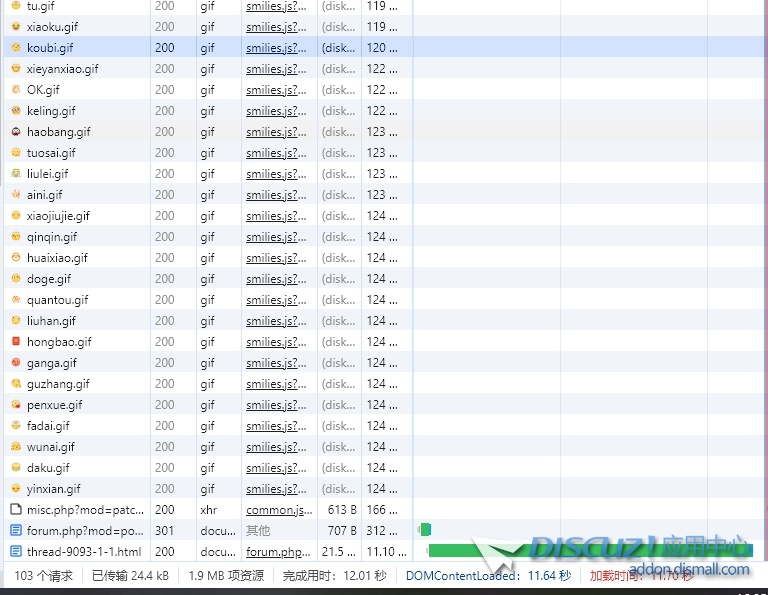768x595 pixels.
Task: Click the xiaojiujie.gif smiley icon
Action: coord(16,215)
